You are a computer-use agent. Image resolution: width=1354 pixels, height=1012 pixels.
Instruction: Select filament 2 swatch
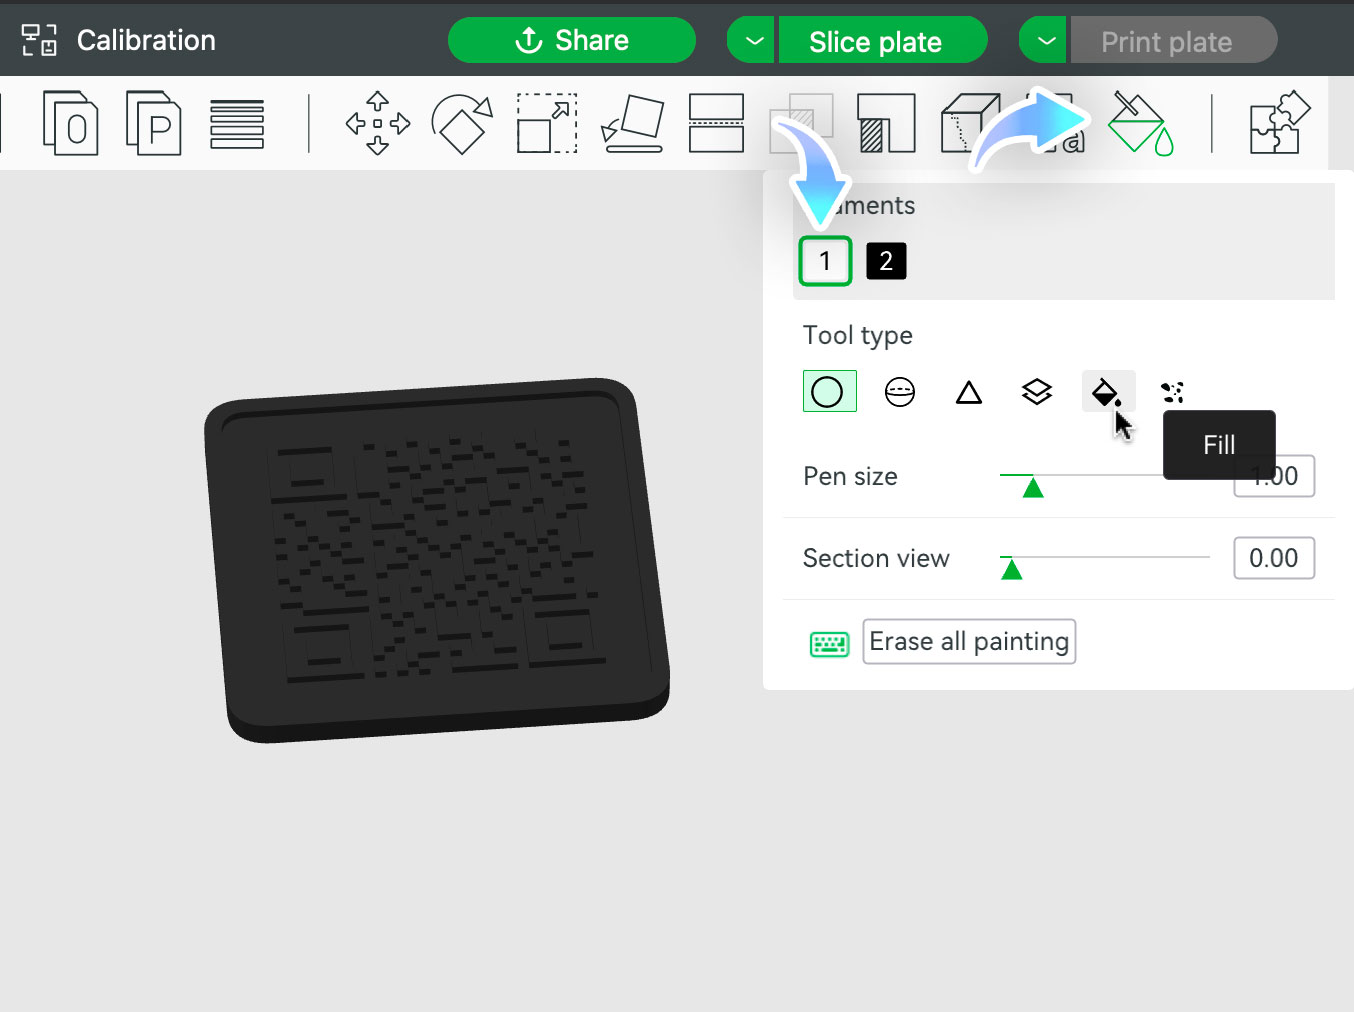pyautogui.click(x=885, y=260)
